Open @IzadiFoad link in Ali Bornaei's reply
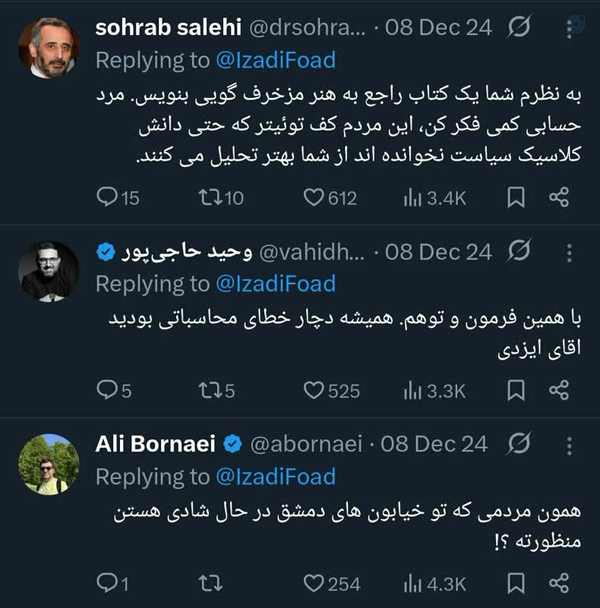Screen dimensions: 600x608 pos(276,476)
